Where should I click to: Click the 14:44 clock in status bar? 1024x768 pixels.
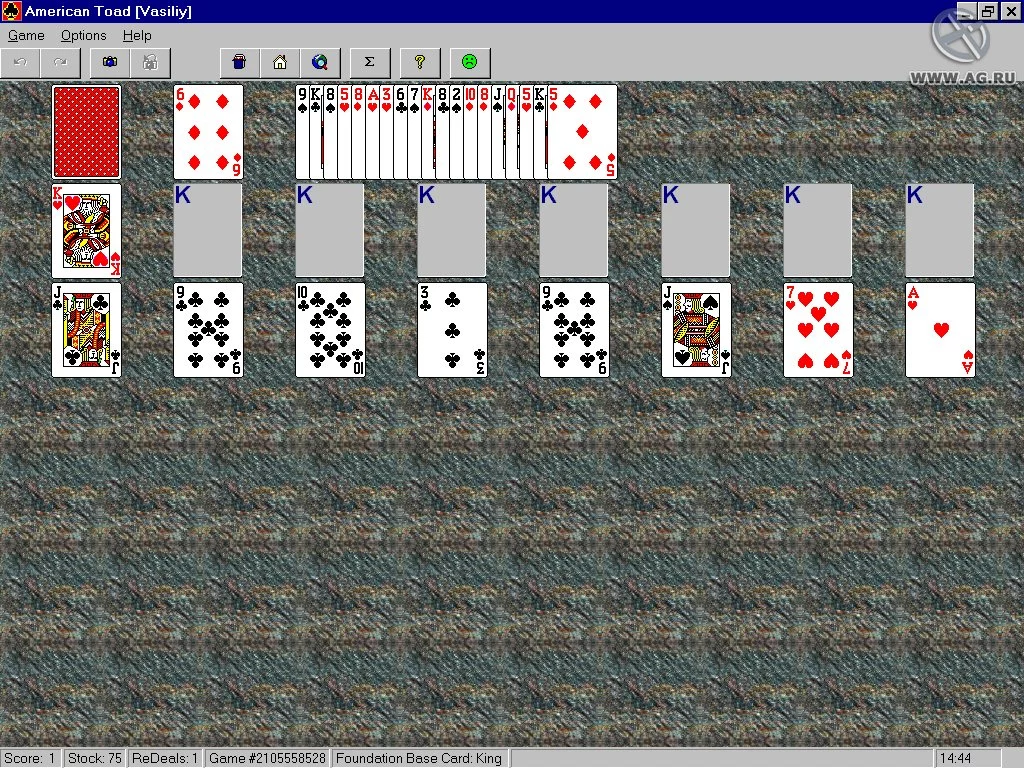(x=955, y=758)
